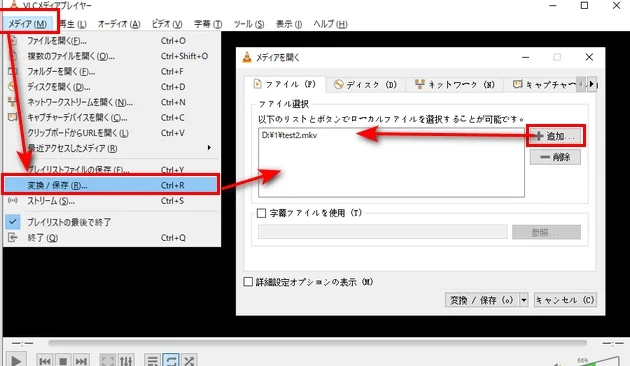Choose ディスクを開く (D) entry
This screenshot has width=630, height=366.
pos(112,87)
